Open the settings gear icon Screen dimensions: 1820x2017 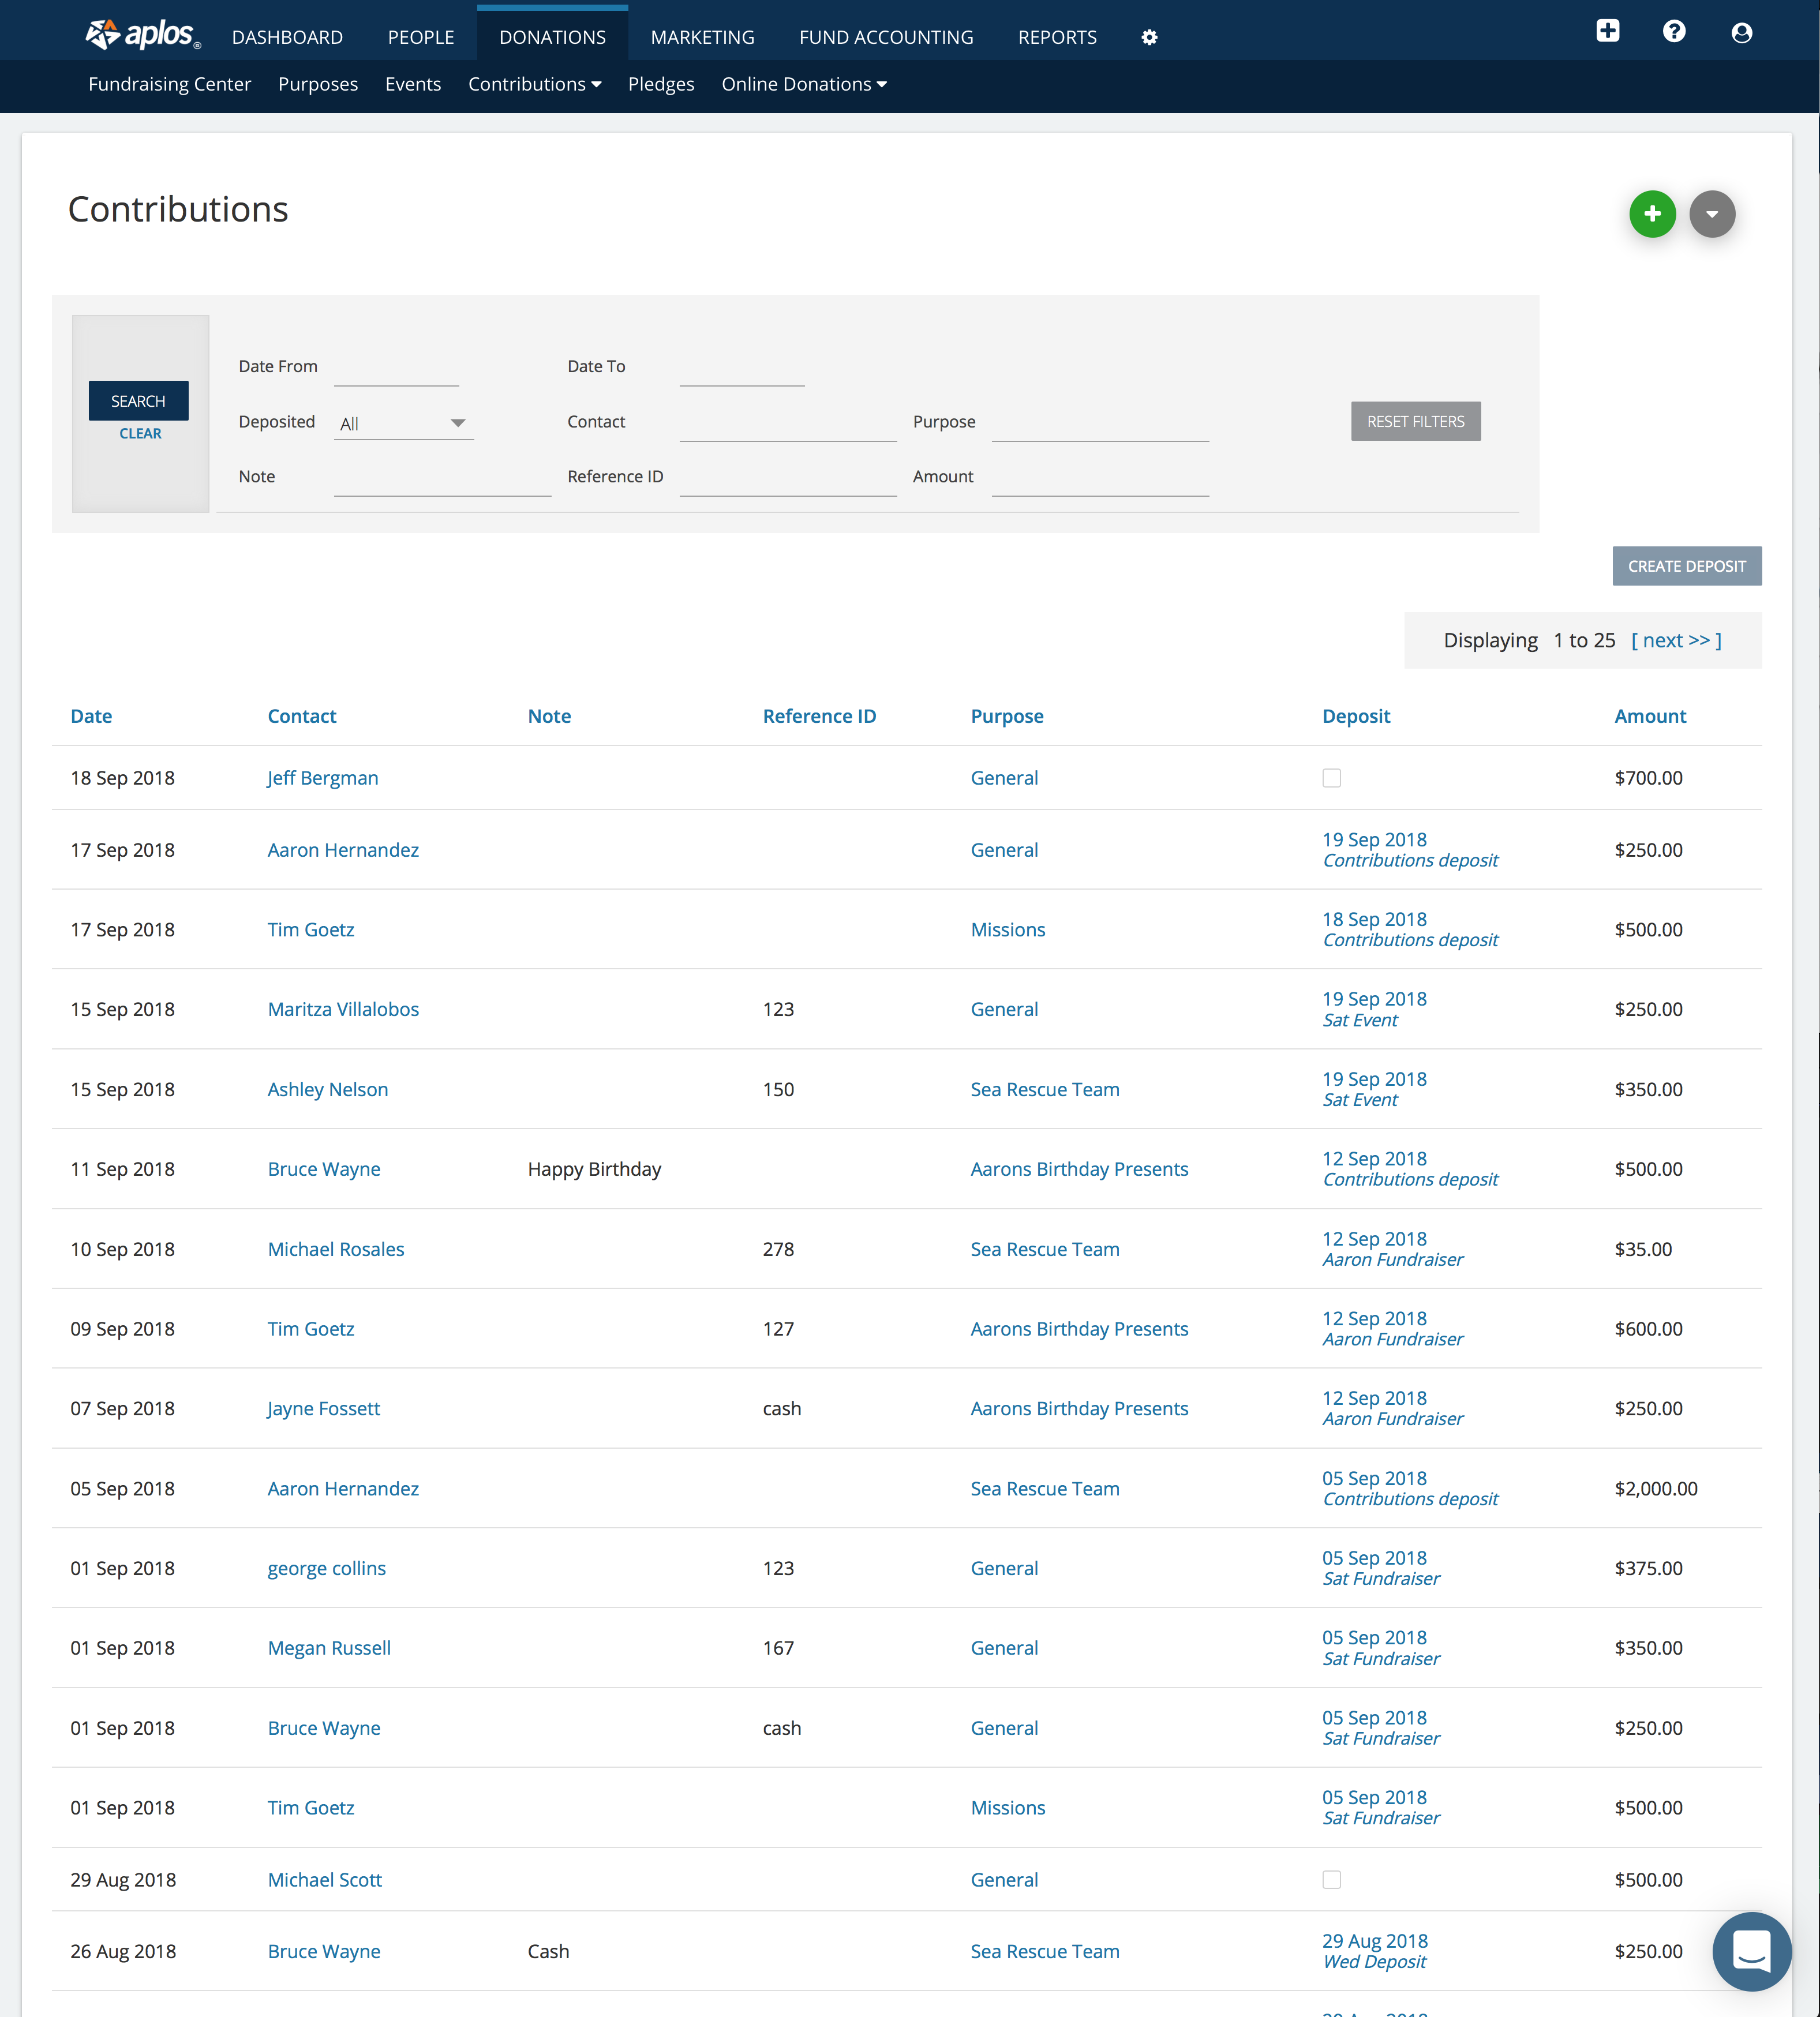coord(1149,38)
